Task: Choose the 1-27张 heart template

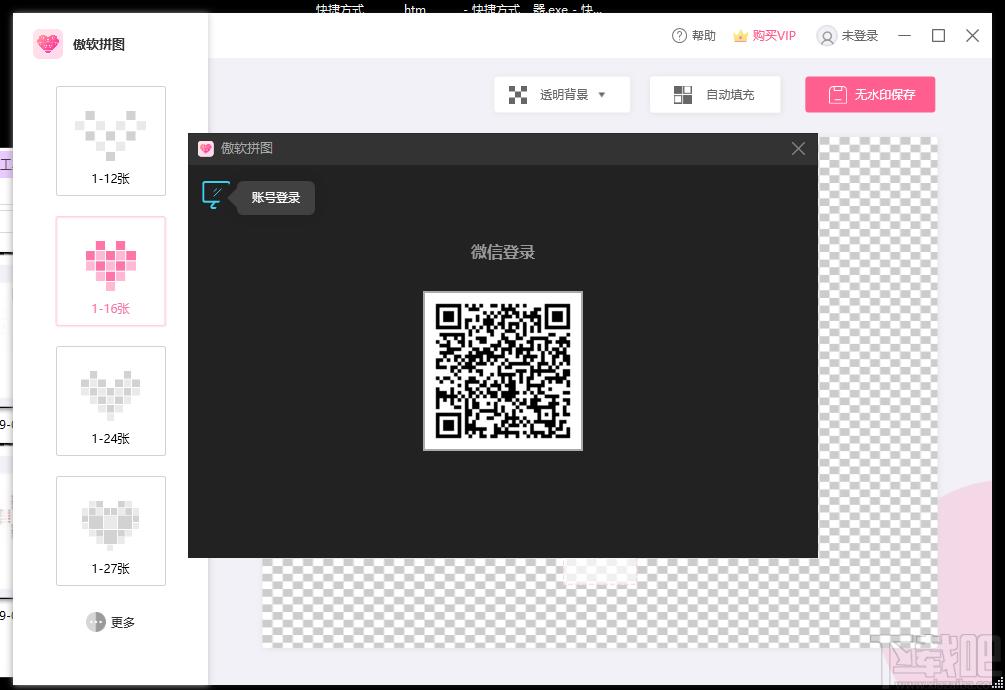Action: pos(111,531)
